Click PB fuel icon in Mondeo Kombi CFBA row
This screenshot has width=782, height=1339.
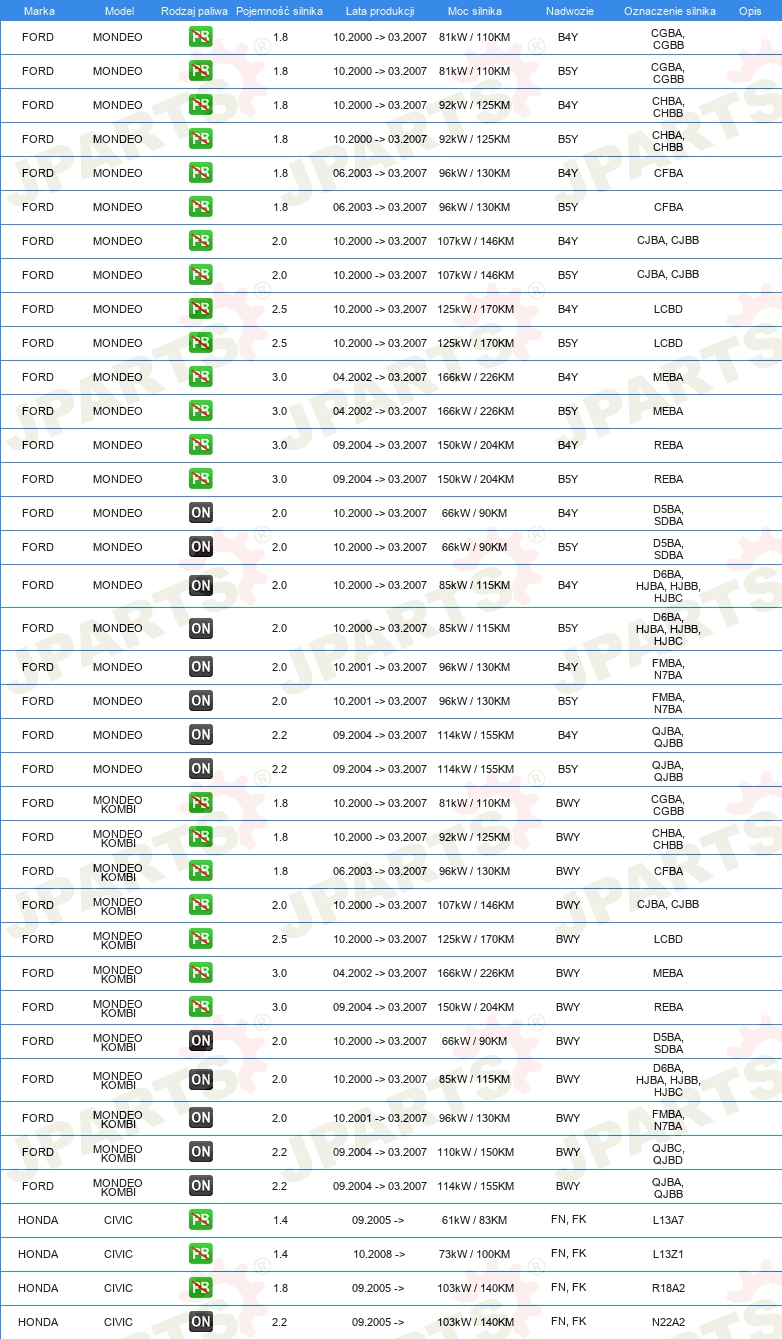(x=201, y=872)
